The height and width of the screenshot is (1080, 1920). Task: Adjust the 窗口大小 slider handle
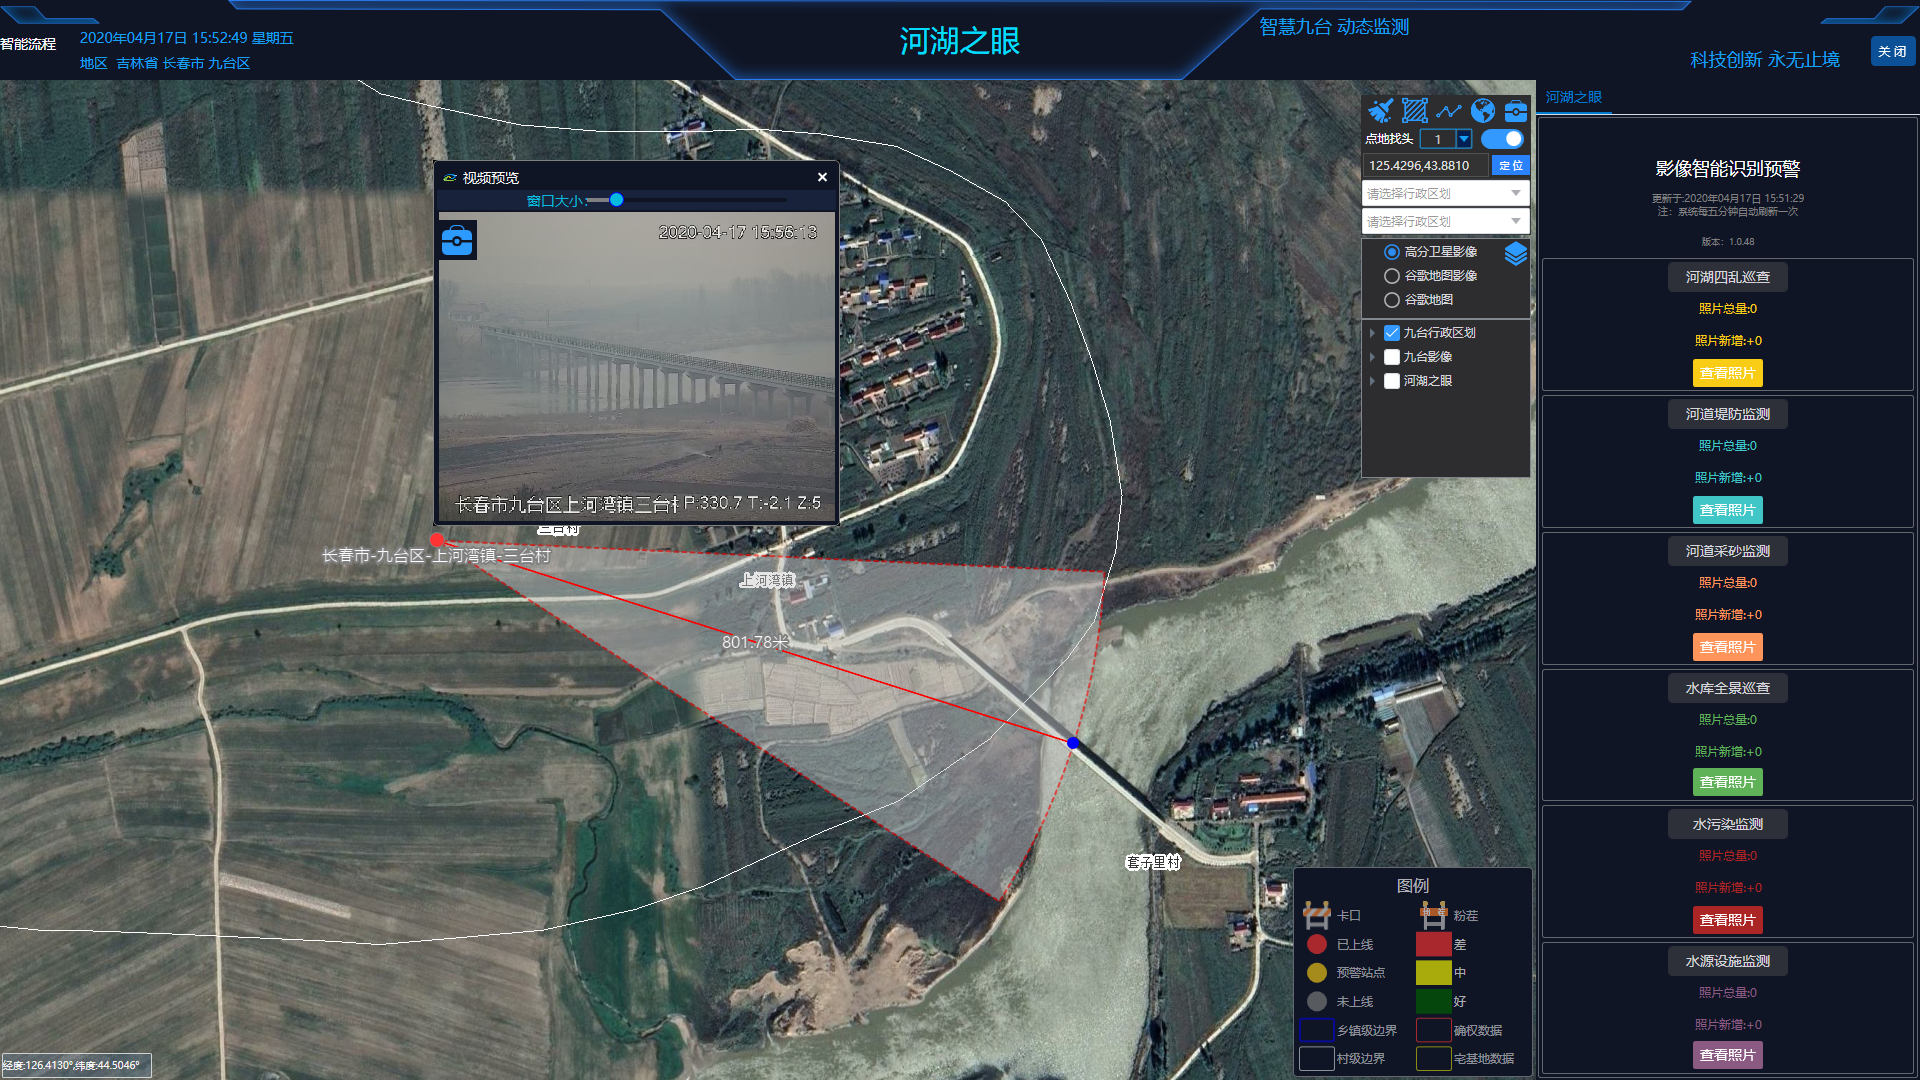click(617, 200)
